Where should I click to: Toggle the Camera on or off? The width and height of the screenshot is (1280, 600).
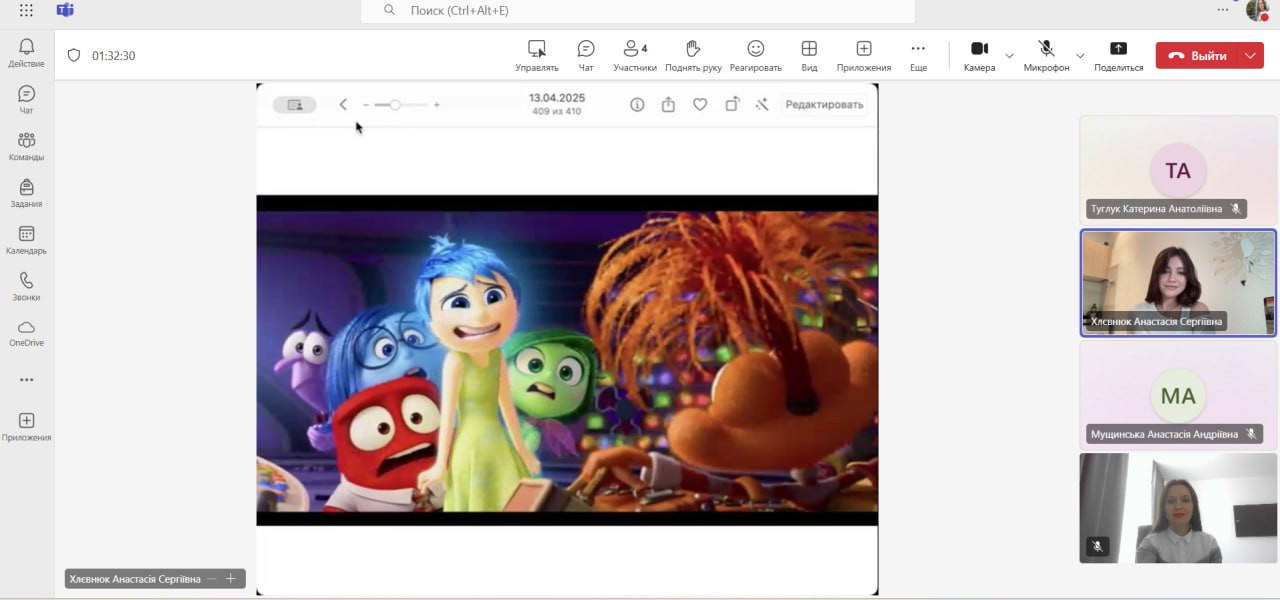979,55
